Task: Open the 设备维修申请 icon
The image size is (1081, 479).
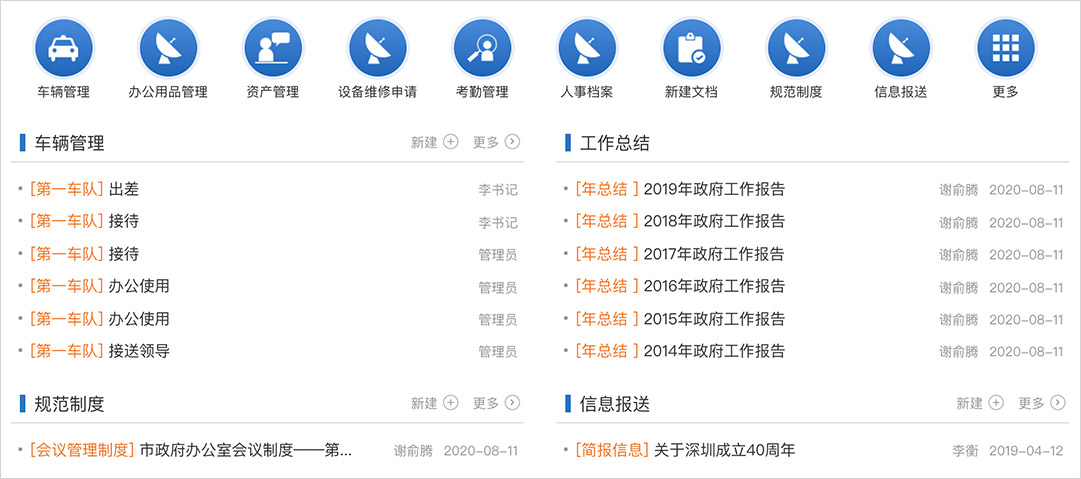Action: (x=377, y=48)
